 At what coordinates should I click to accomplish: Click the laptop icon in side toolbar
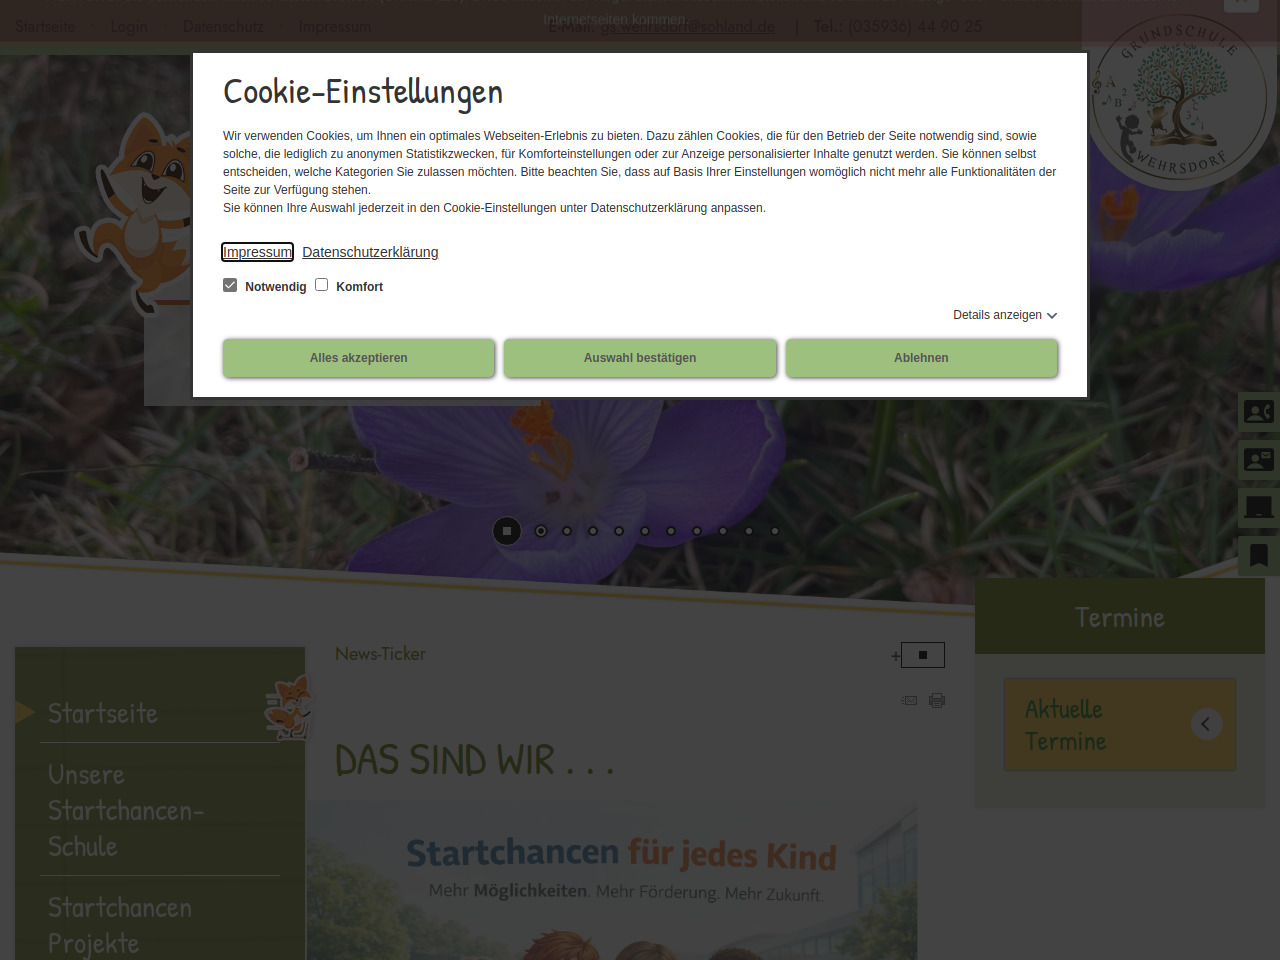pyautogui.click(x=1258, y=508)
